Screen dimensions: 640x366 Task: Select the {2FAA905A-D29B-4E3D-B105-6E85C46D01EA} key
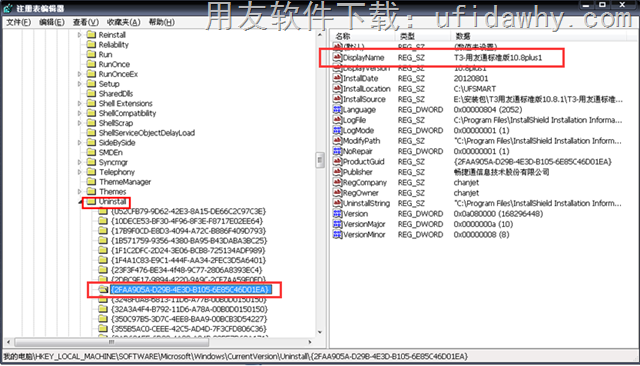point(190,289)
